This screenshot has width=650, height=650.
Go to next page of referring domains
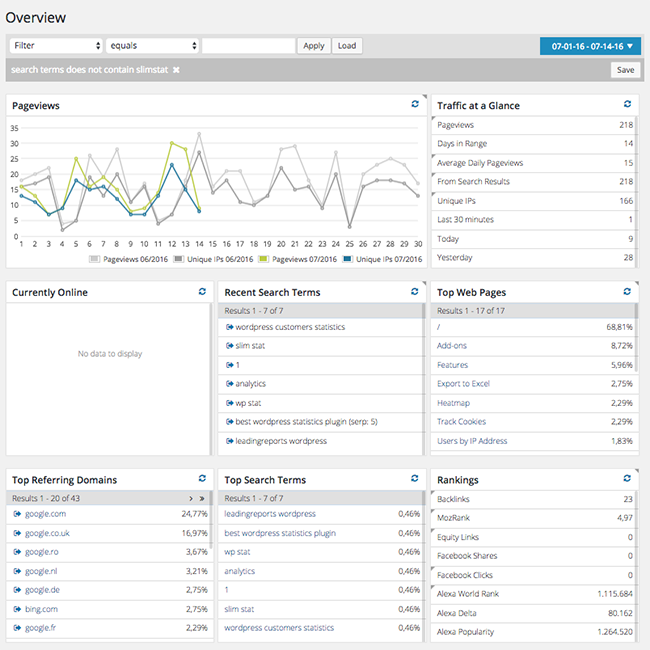(x=191, y=498)
